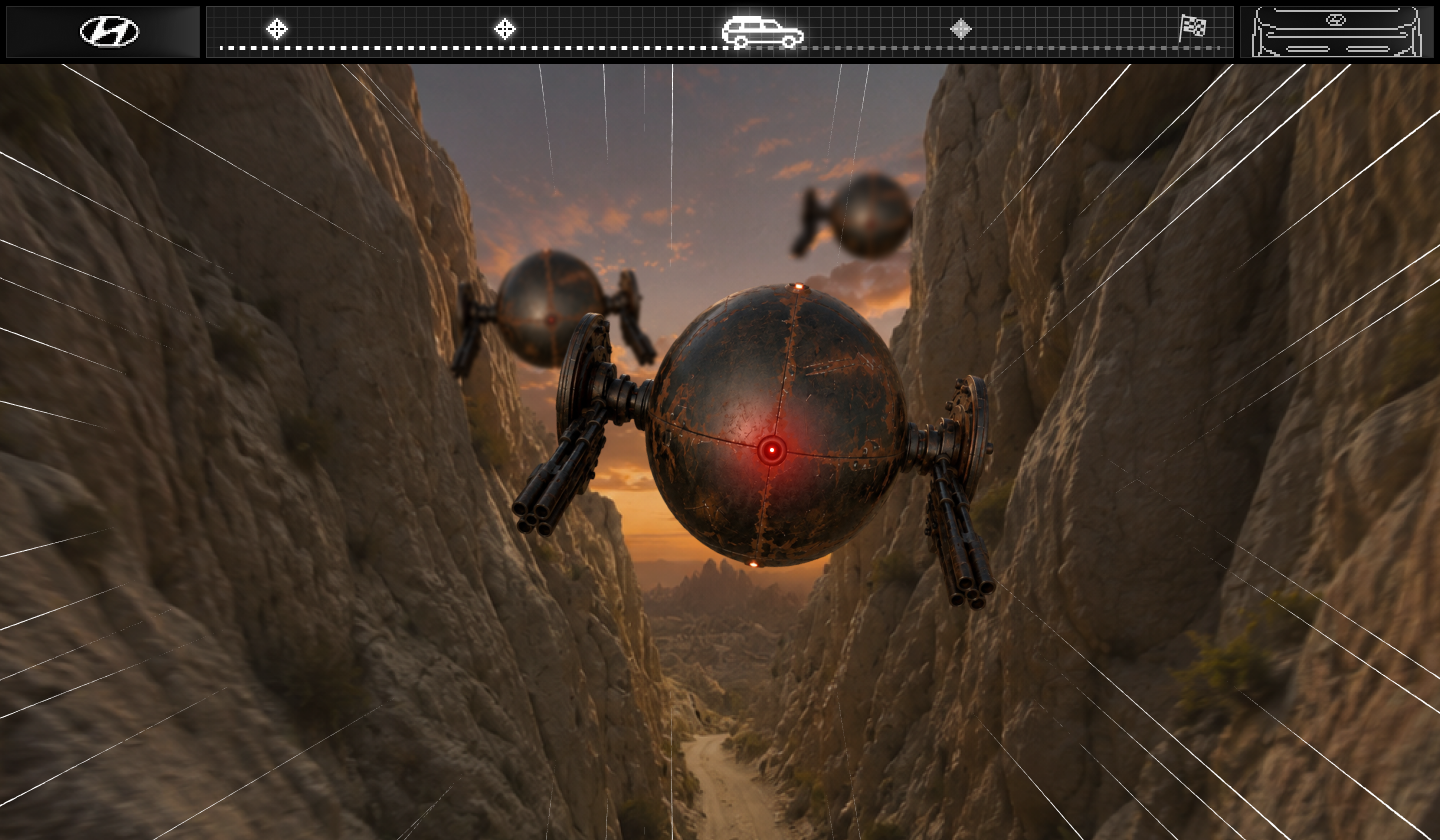Click the pixel car icon on the progress track
1440x840 pixels.
click(763, 32)
